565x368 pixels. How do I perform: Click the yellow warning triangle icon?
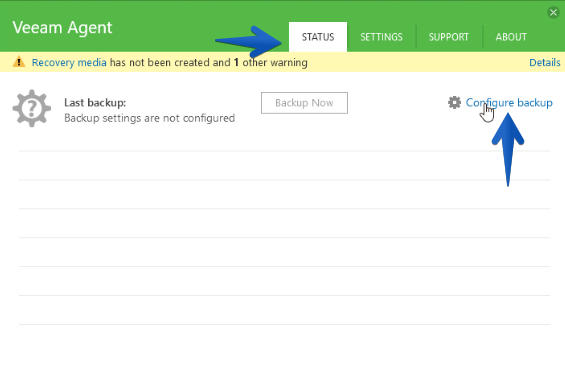pos(19,62)
